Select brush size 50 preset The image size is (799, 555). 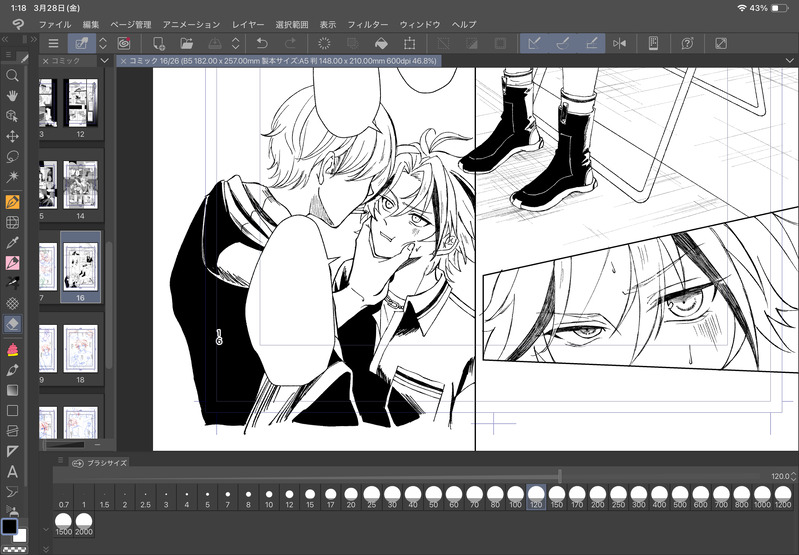coord(433,497)
